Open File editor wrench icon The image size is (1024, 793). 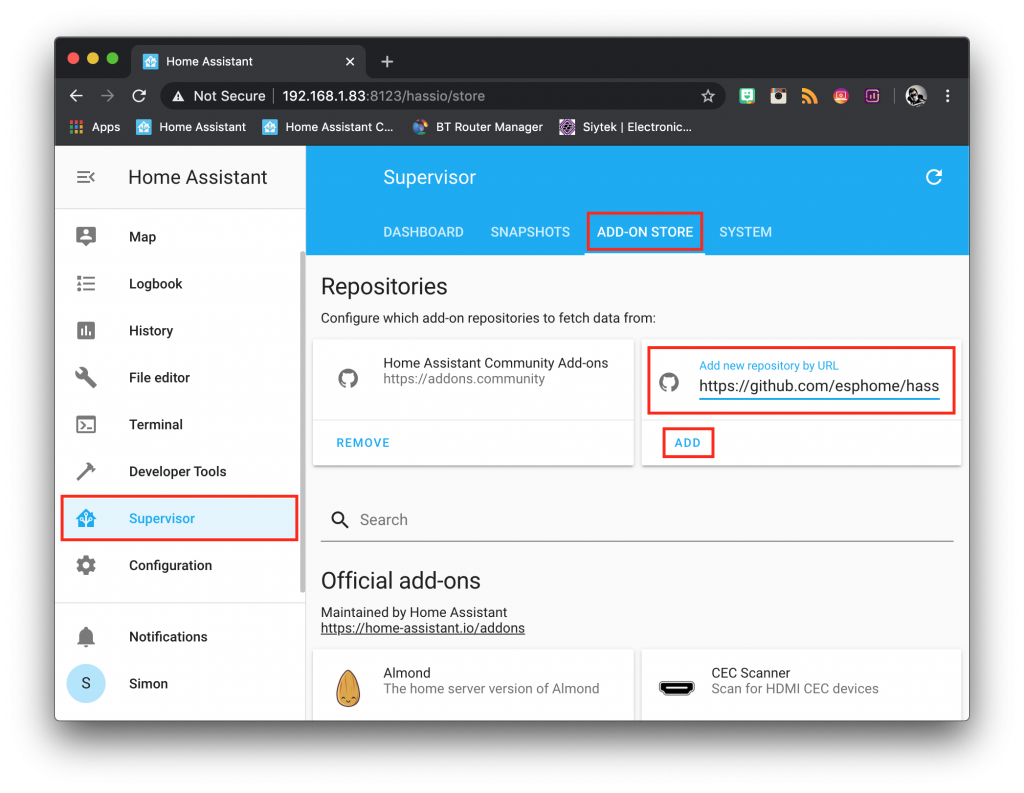pyautogui.click(x=86, y=378)
